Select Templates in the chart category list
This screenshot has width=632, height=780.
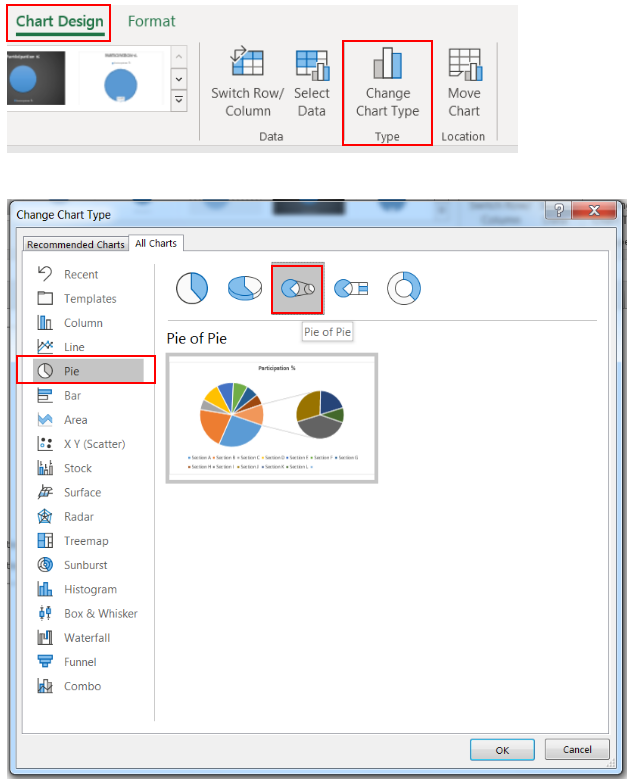[89, 298]
